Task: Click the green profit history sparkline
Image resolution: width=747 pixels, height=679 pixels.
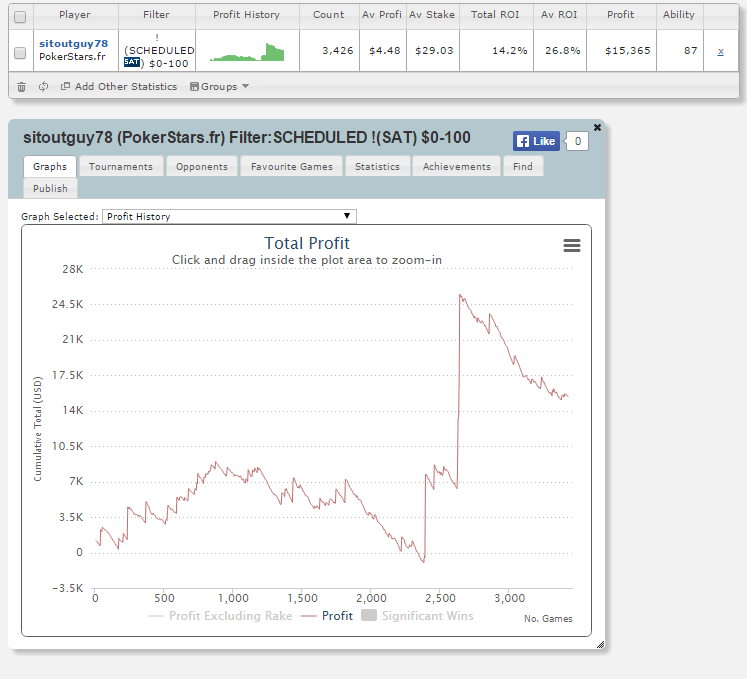Action: tap(247, 52)
